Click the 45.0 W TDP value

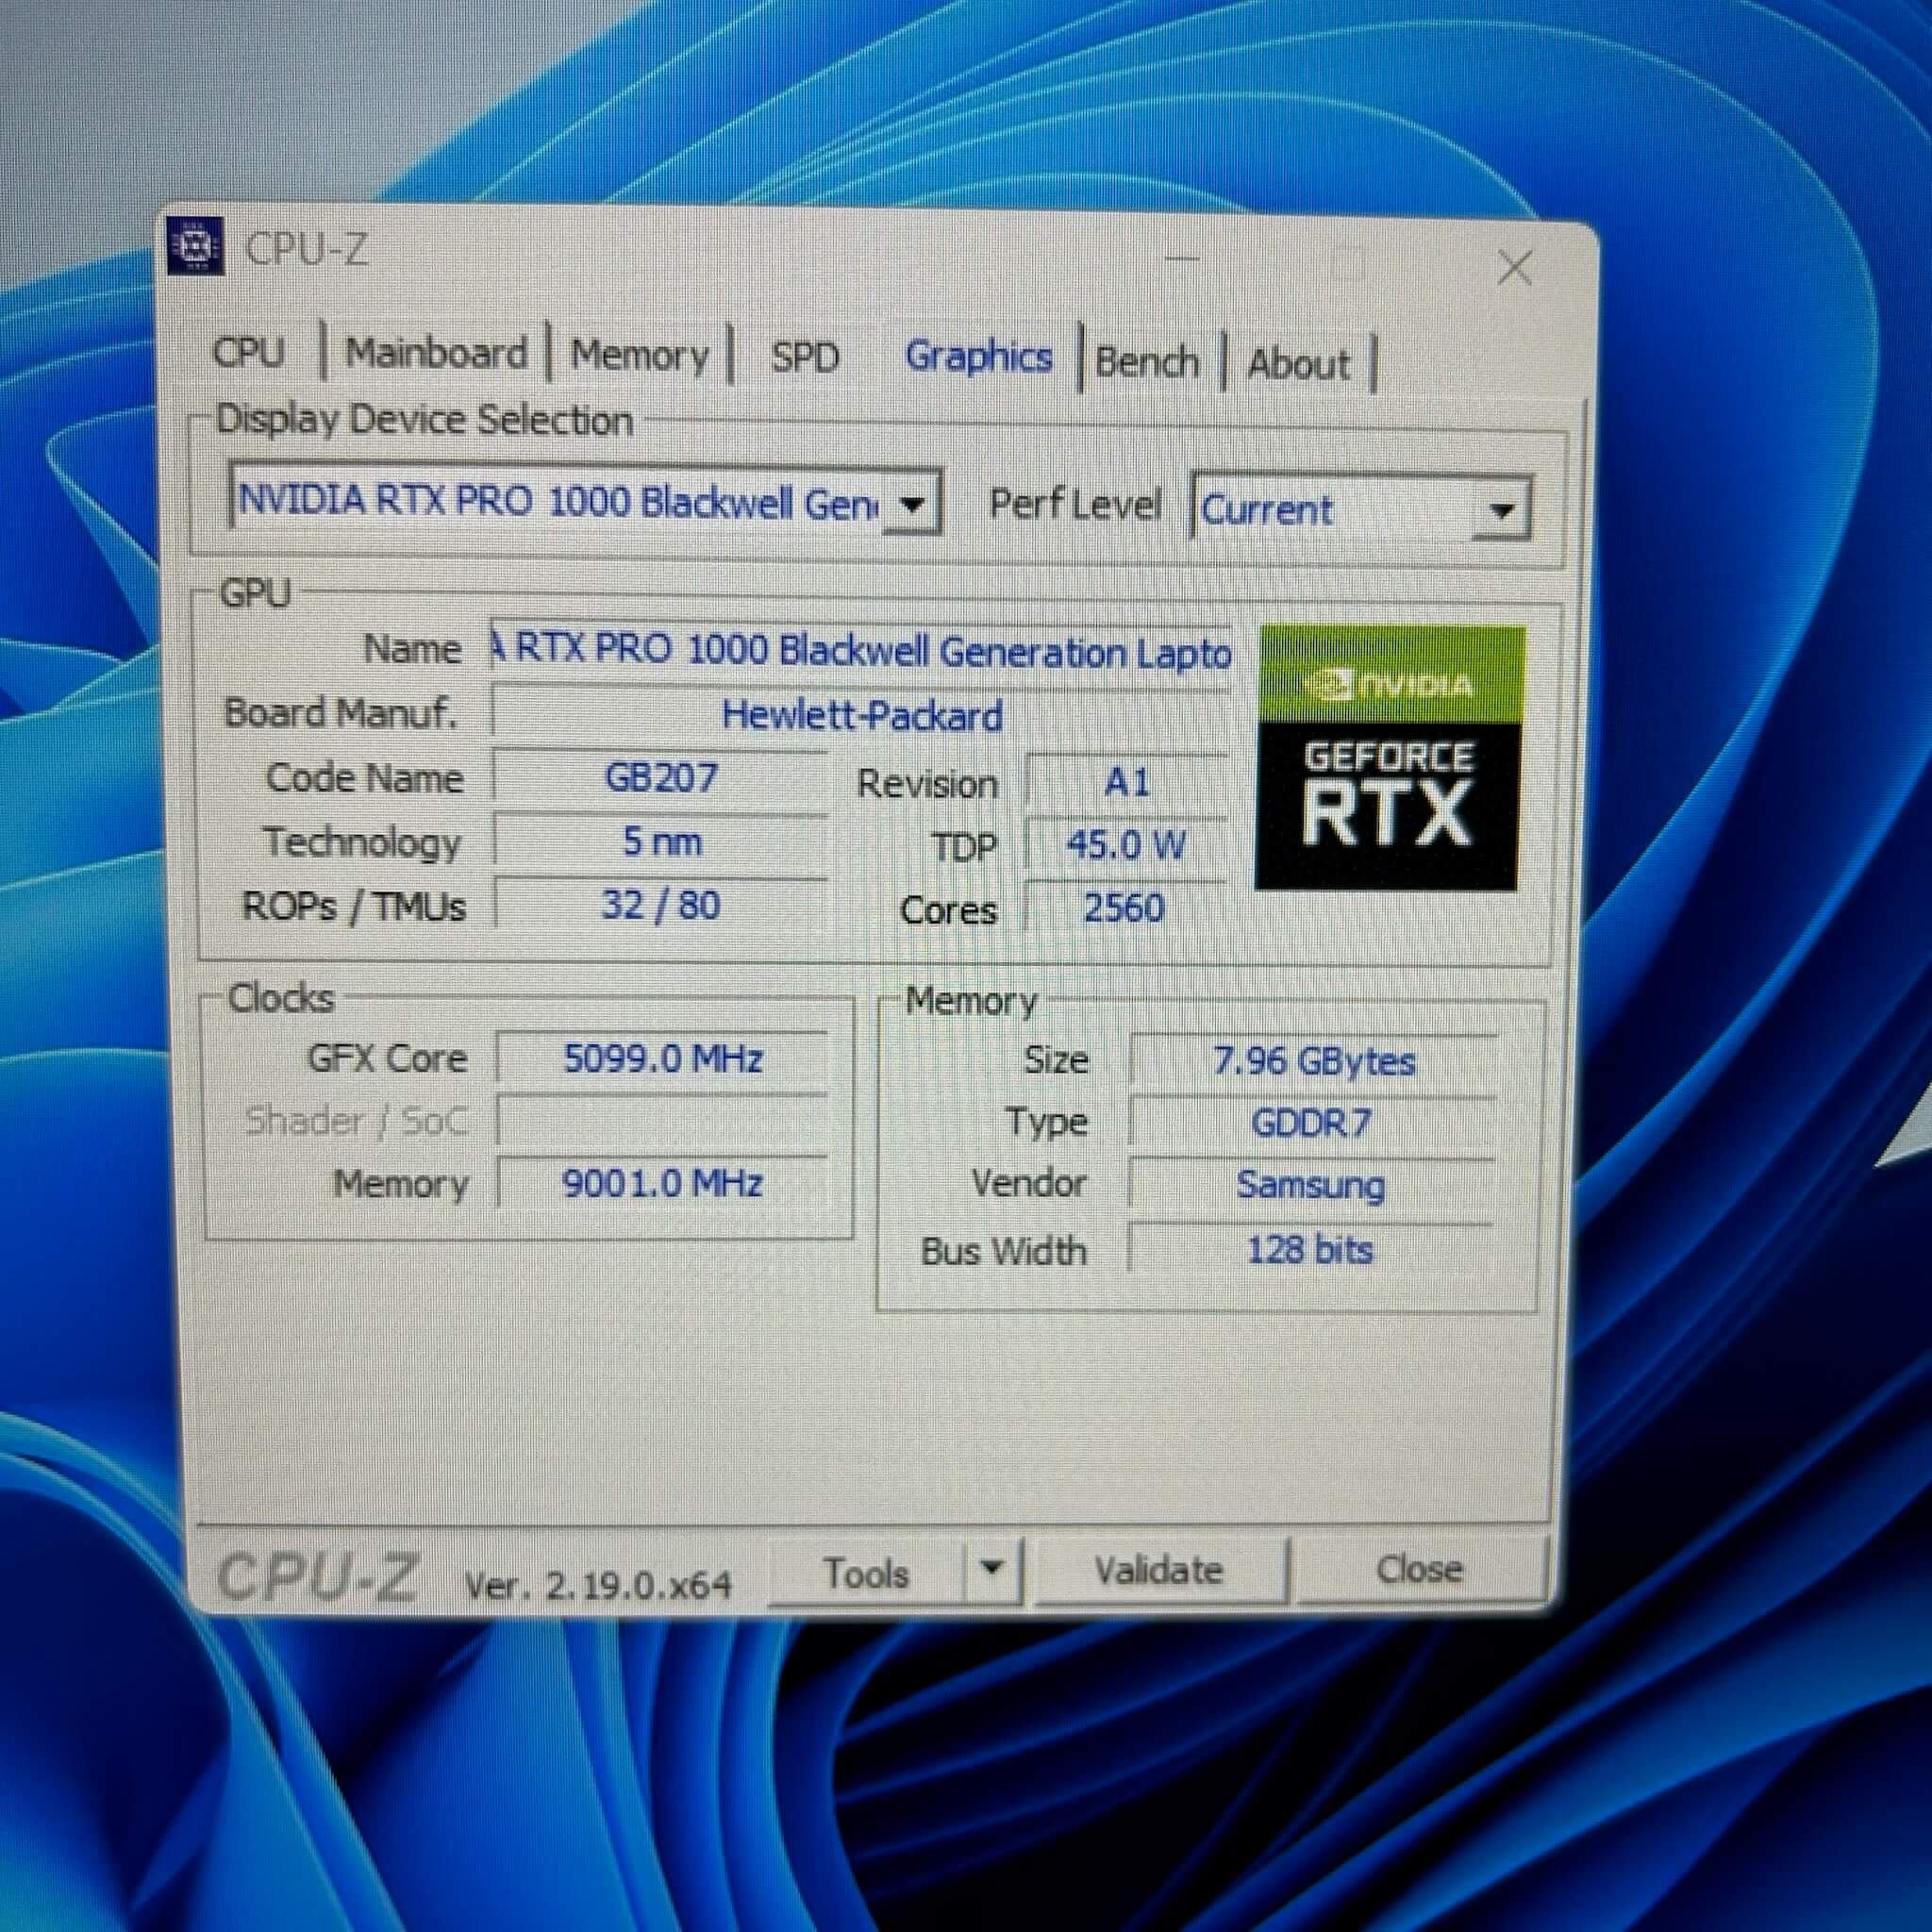pos(1127,846)
